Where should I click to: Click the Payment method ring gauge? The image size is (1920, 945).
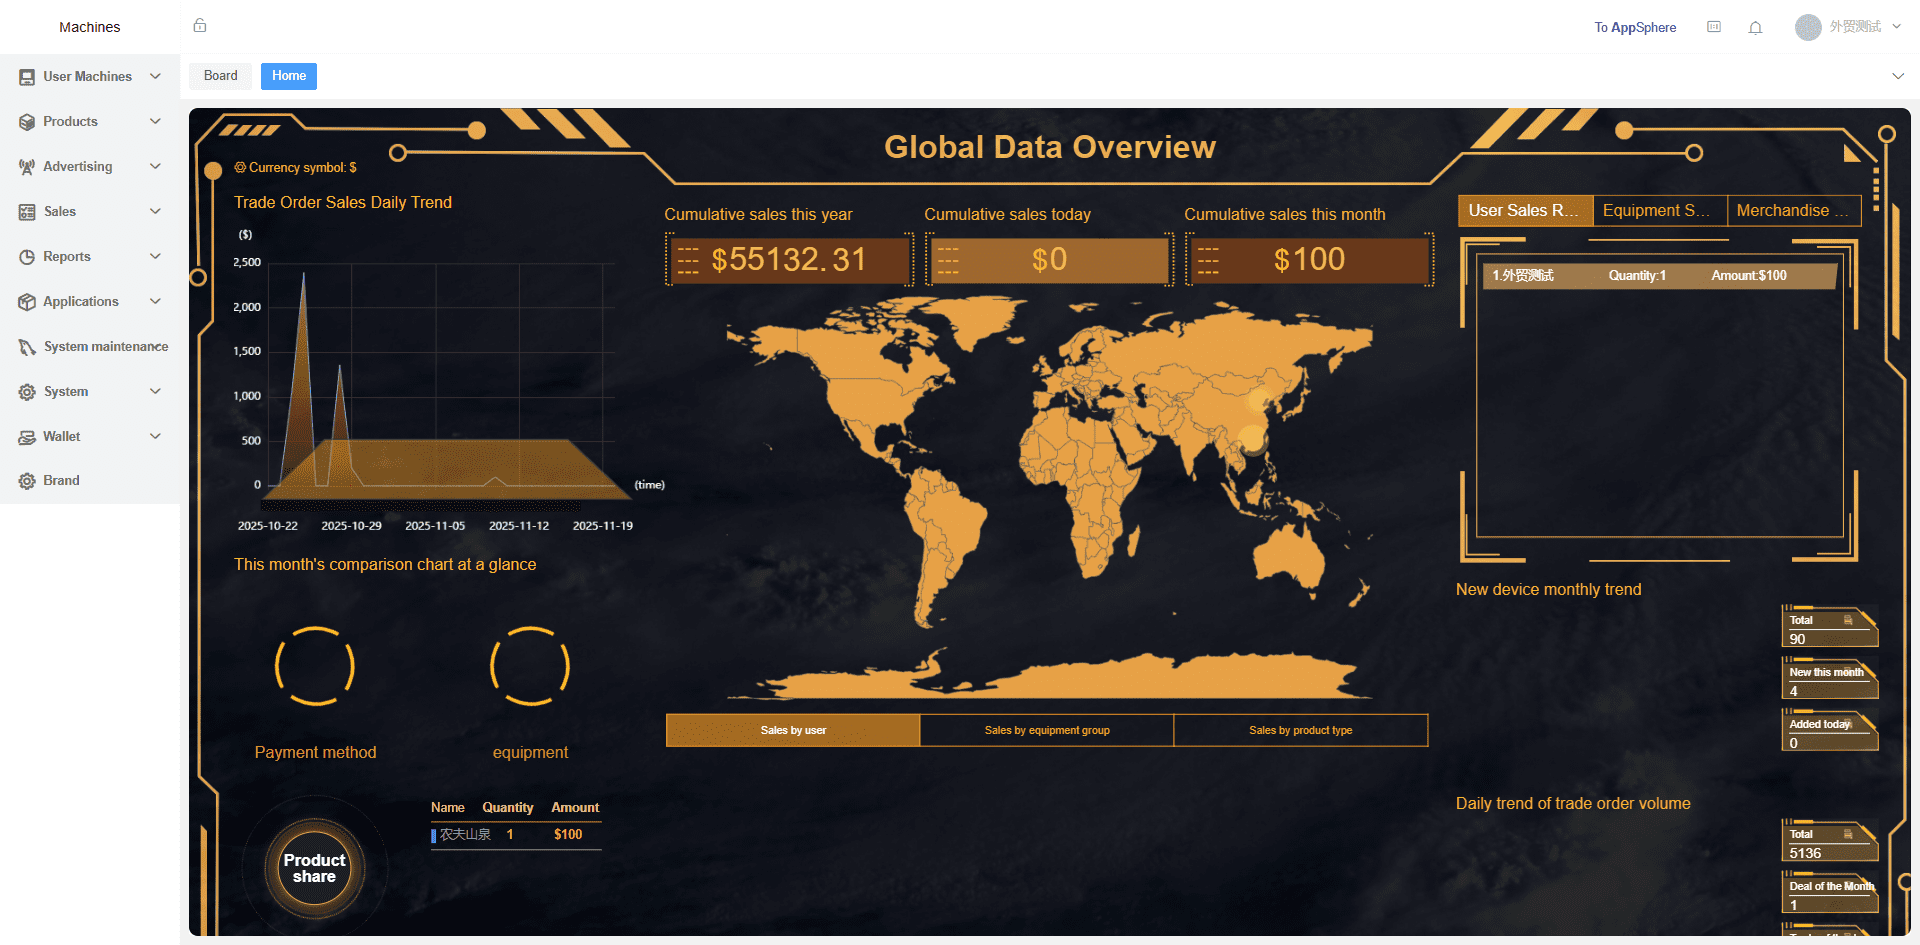(x=315, y=666)
